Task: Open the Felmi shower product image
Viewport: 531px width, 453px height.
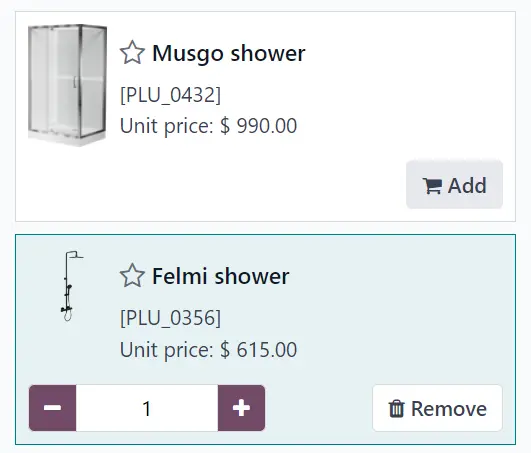Action: pos(70,286)
